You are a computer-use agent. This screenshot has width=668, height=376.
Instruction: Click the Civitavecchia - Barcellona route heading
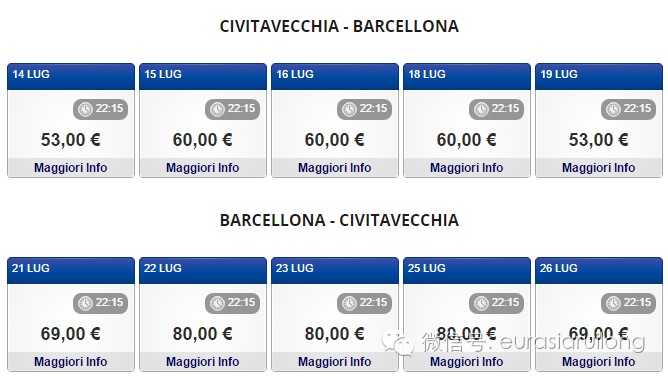339,26
